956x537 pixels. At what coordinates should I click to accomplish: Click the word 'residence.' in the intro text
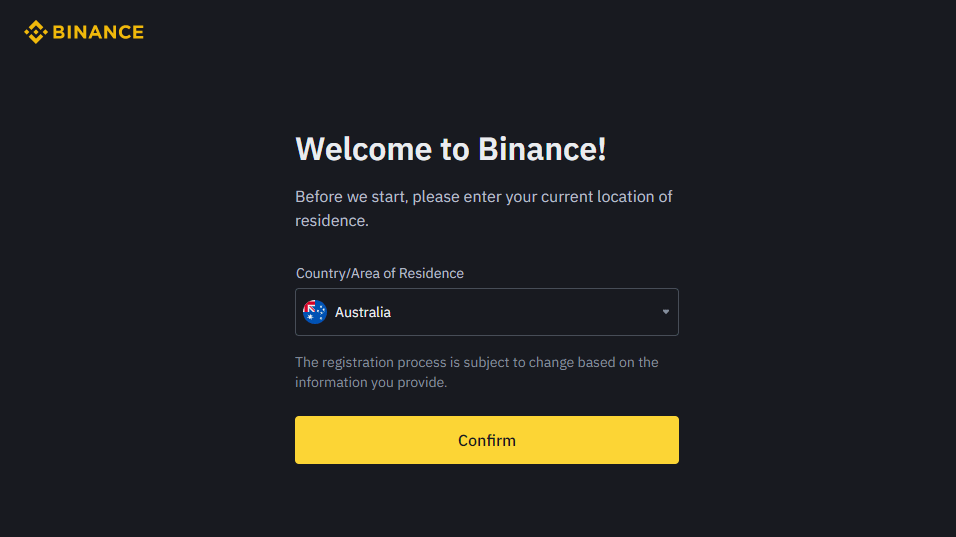[332, 221]
